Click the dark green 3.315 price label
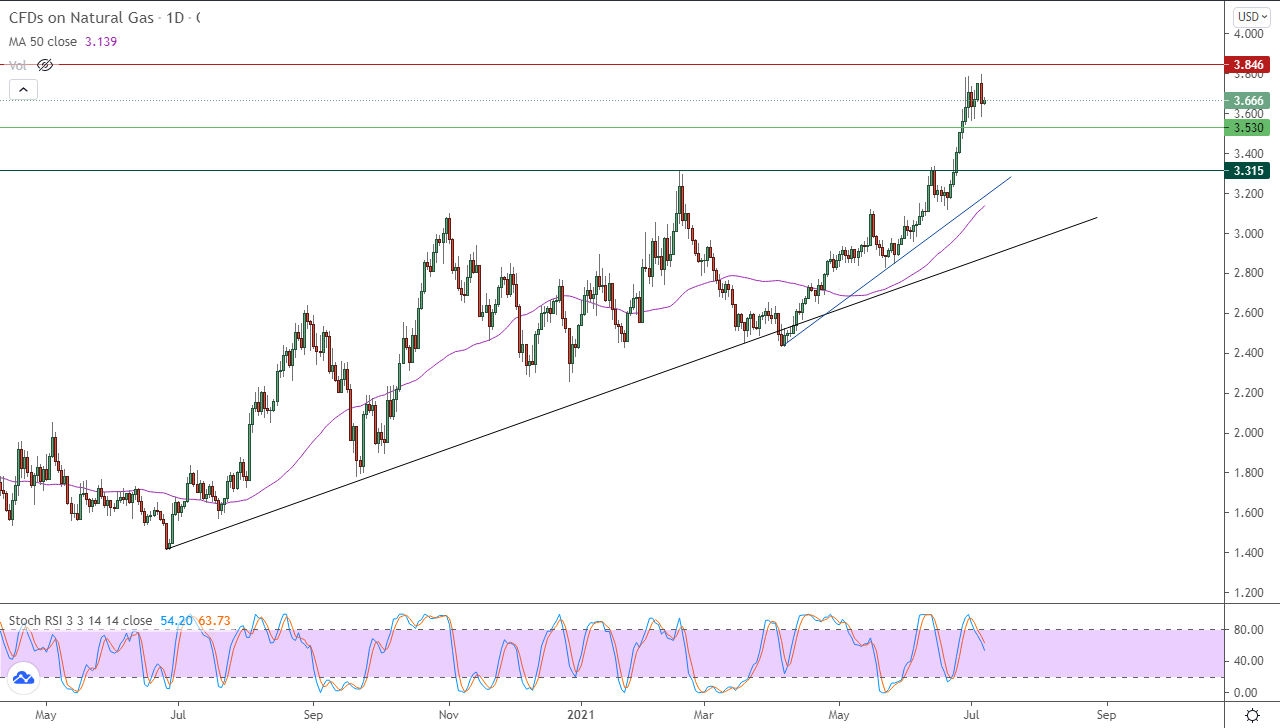 click(1248, 170)
